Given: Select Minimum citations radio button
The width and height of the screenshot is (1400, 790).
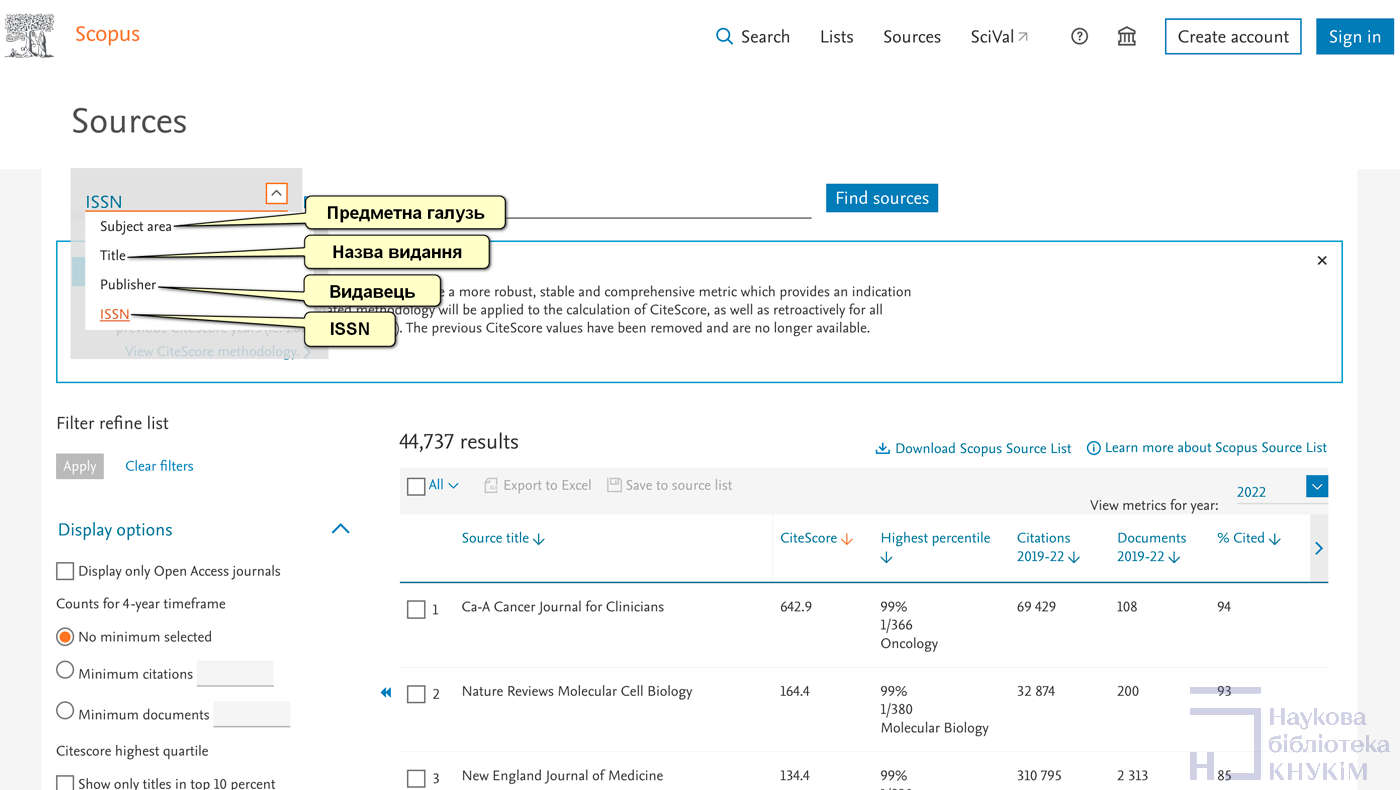Looking at the screenshot, I should pyautogui.click(x=66, y=671).
